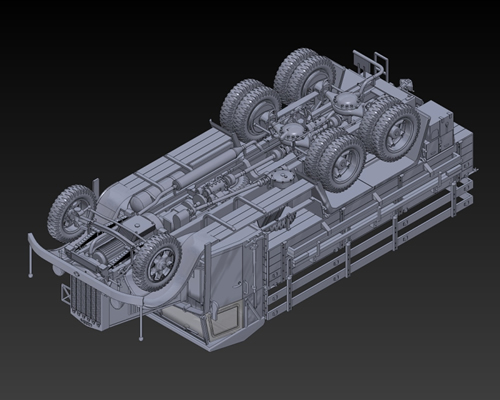Click the front wheel nearest the cab door
The image size is (500, 400).
coord(157,263)
